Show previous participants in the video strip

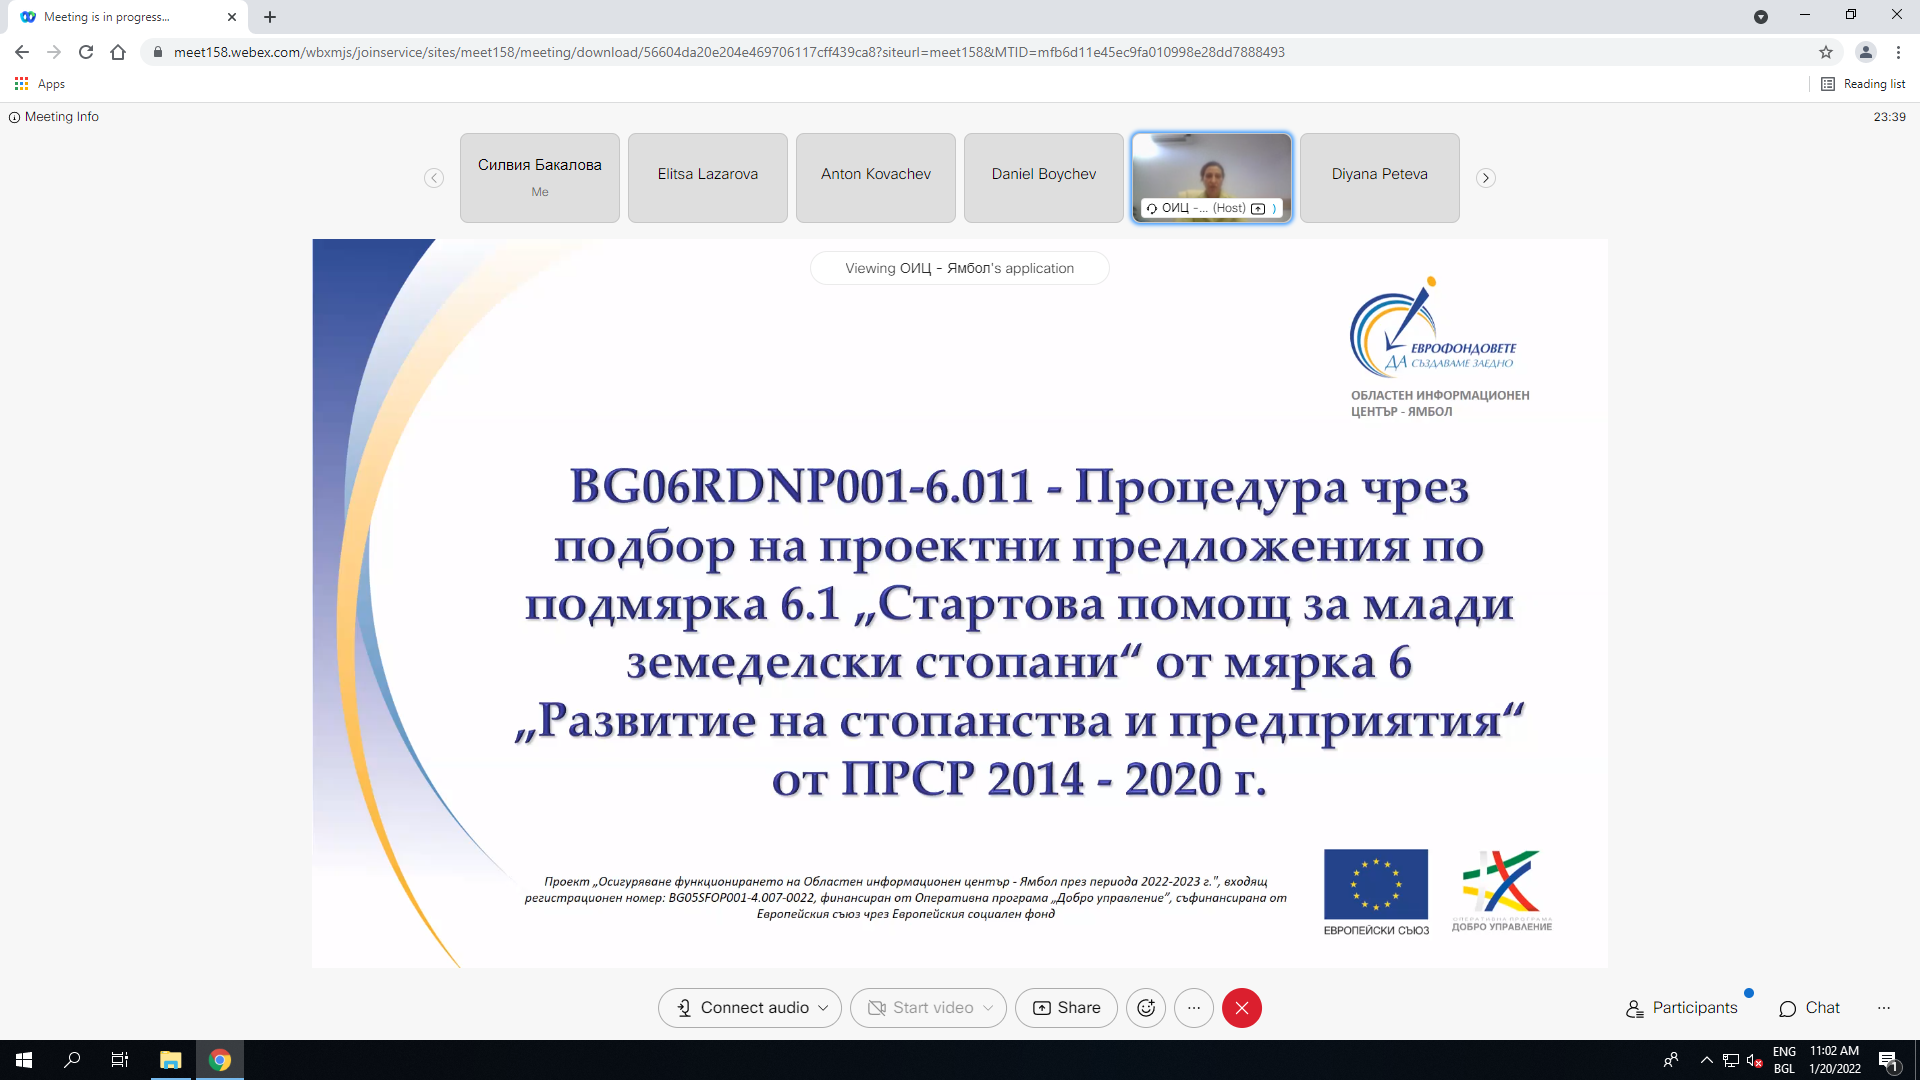coord(434,178)
